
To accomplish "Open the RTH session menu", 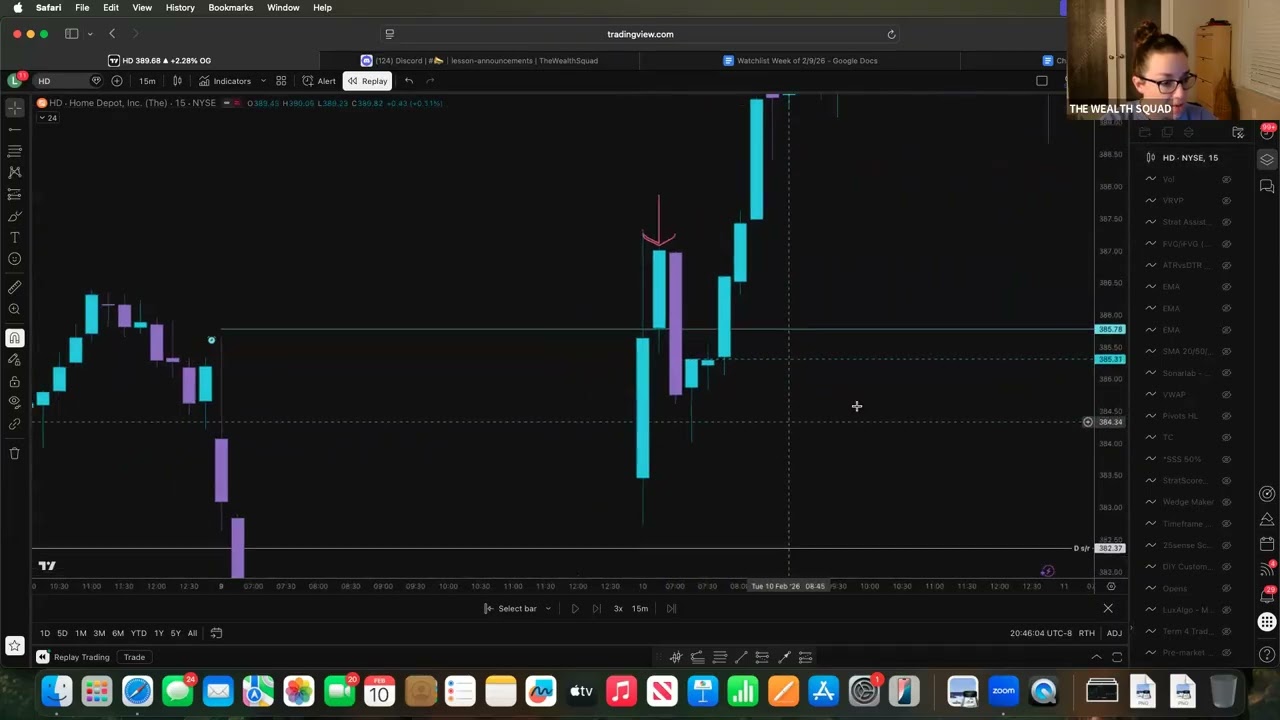I will click(x=1086, y=633).
